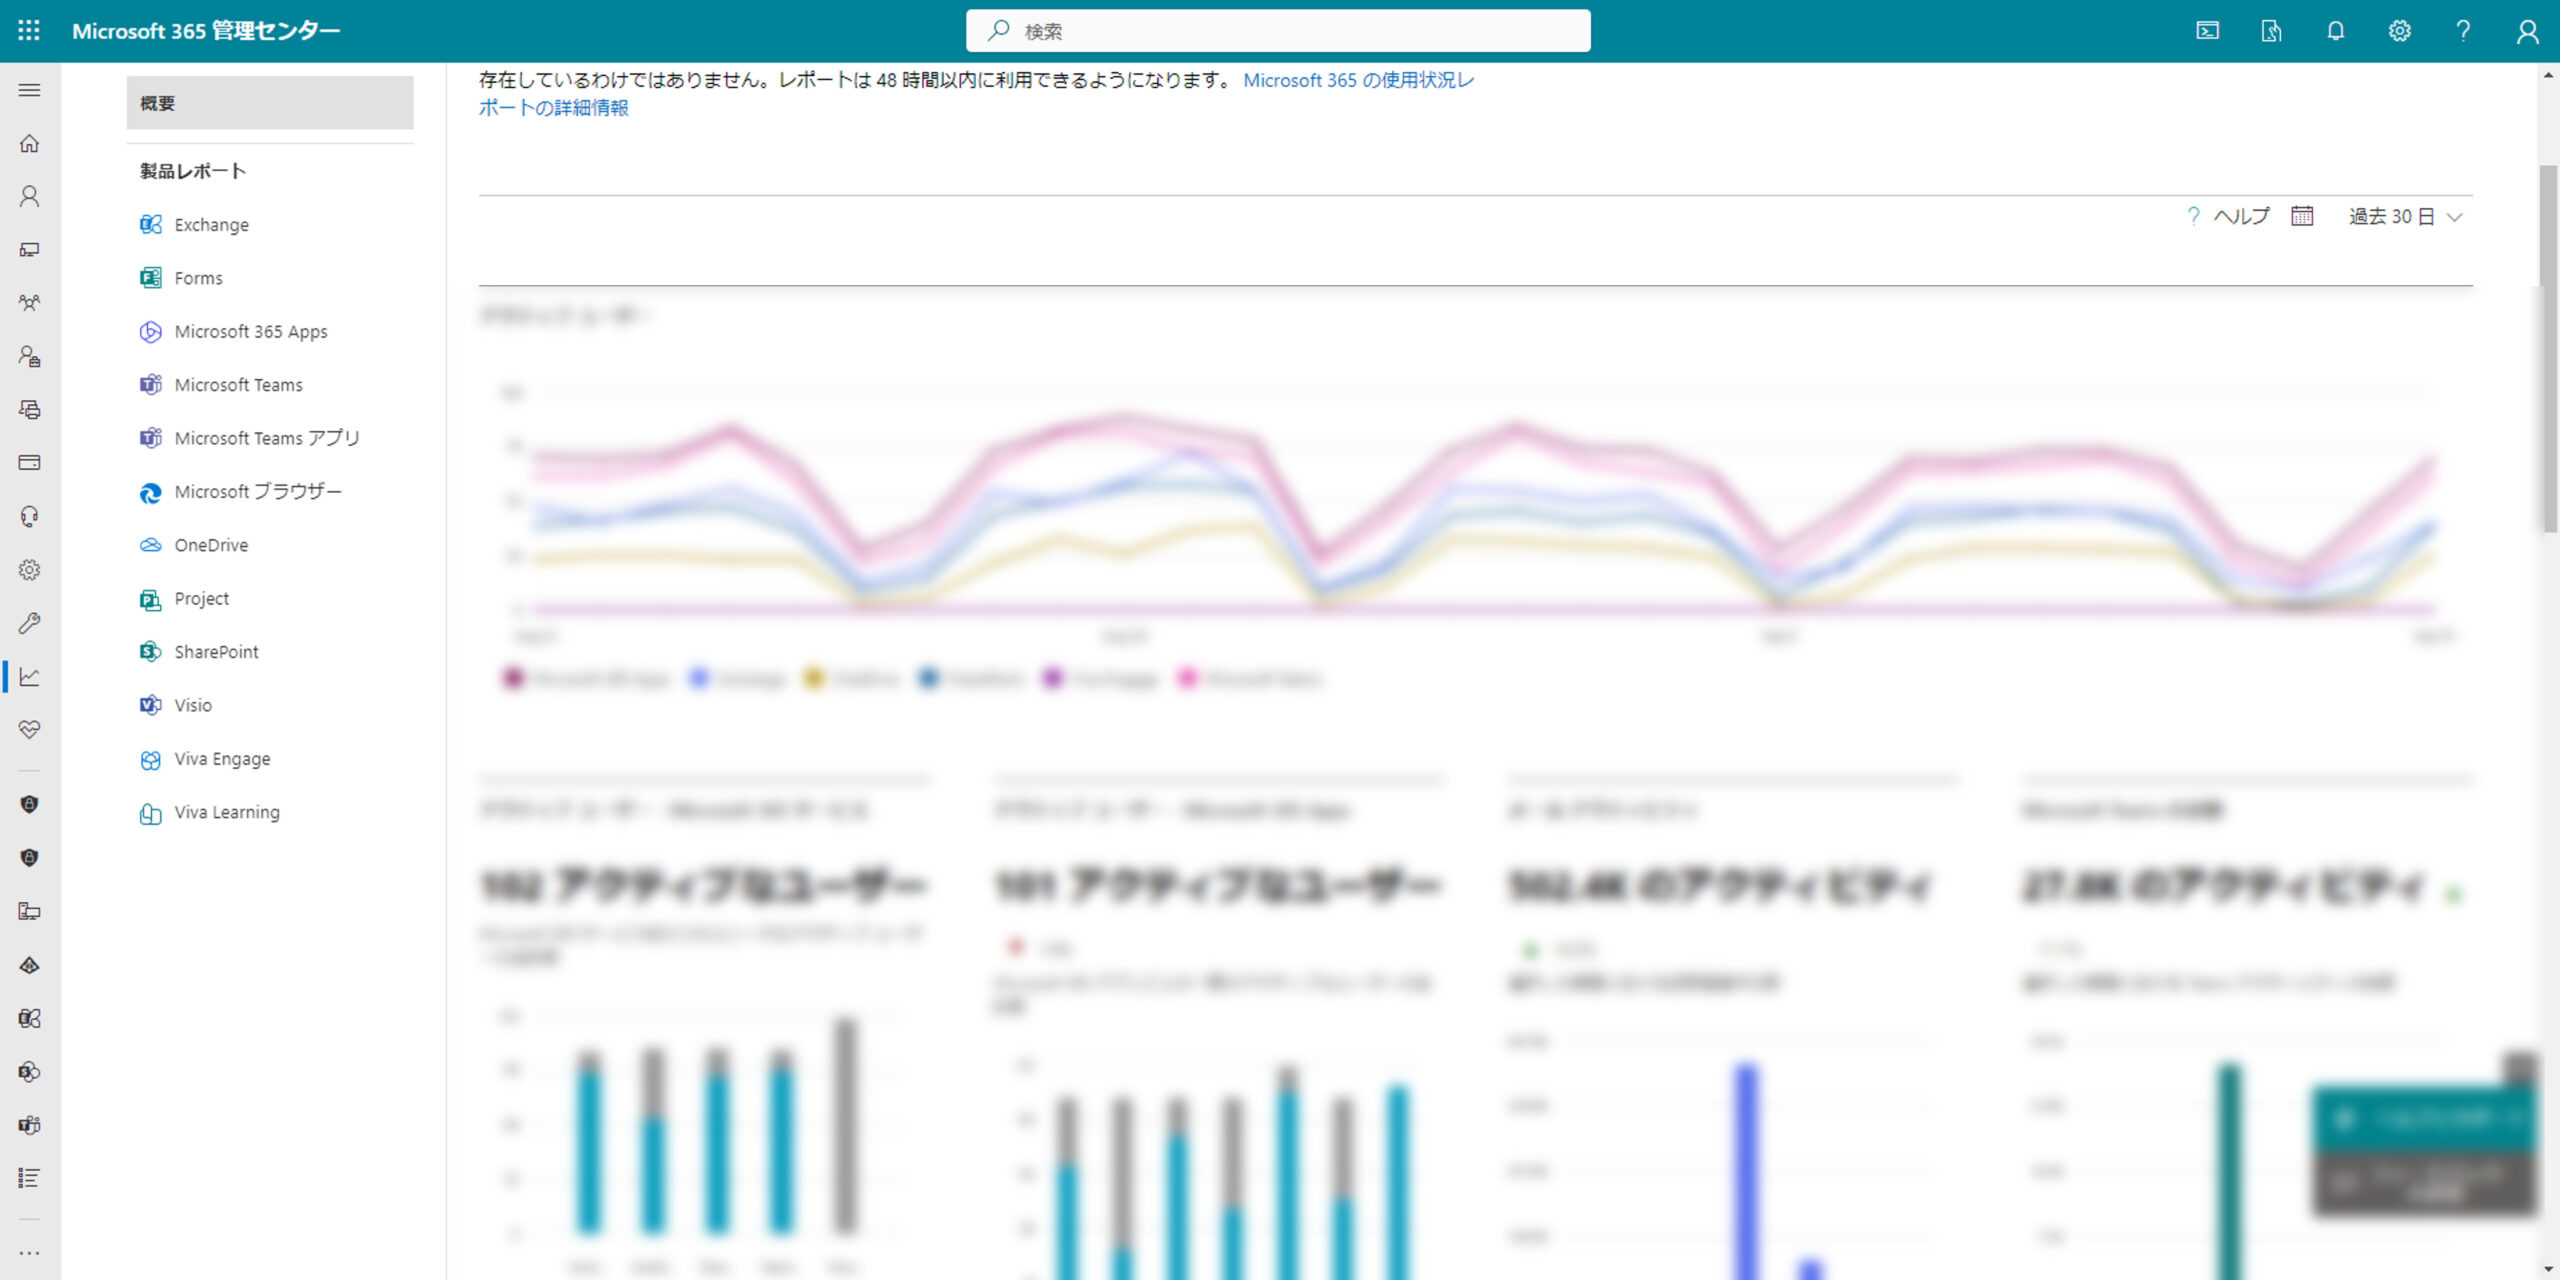Image resolution: width=2560 pixels, height=1280 pixels.
Task: Open Cloud Shell icon in the header
Action: click(2207, 31)
